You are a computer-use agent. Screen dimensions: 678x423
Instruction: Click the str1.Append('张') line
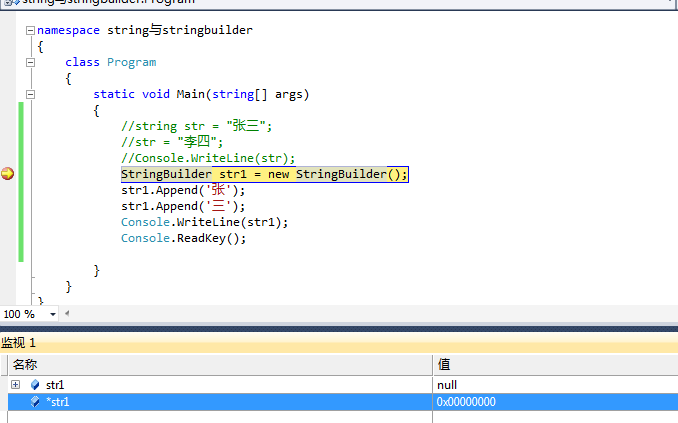tap(183, 190)
